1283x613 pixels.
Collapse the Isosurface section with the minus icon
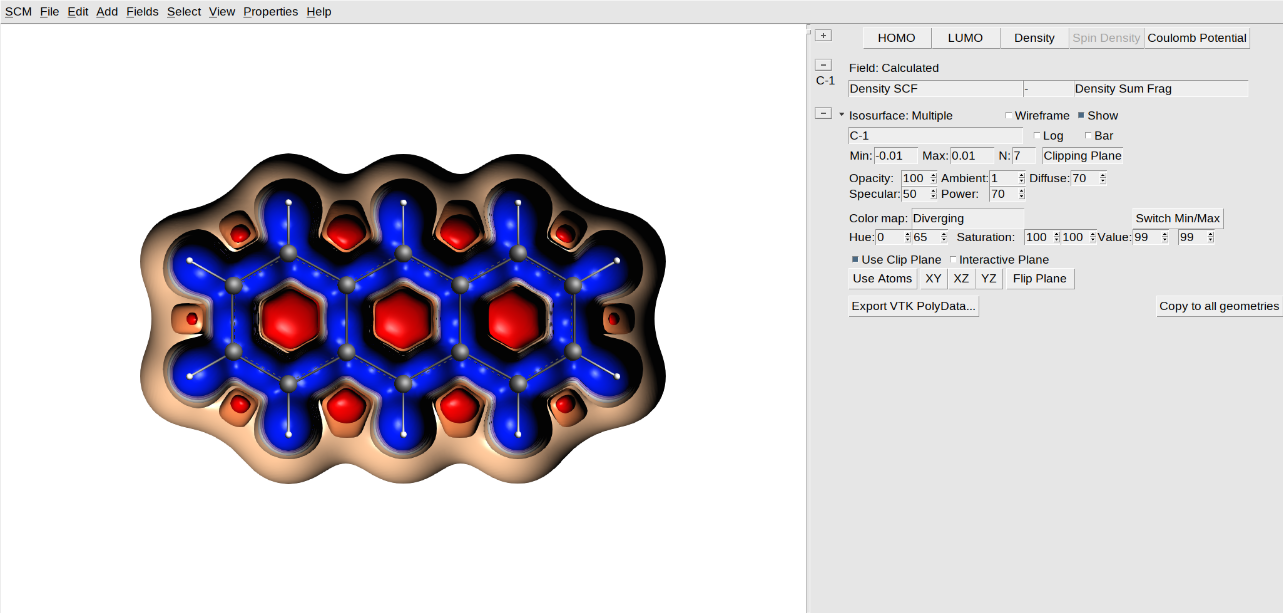[x=822, y=112]
